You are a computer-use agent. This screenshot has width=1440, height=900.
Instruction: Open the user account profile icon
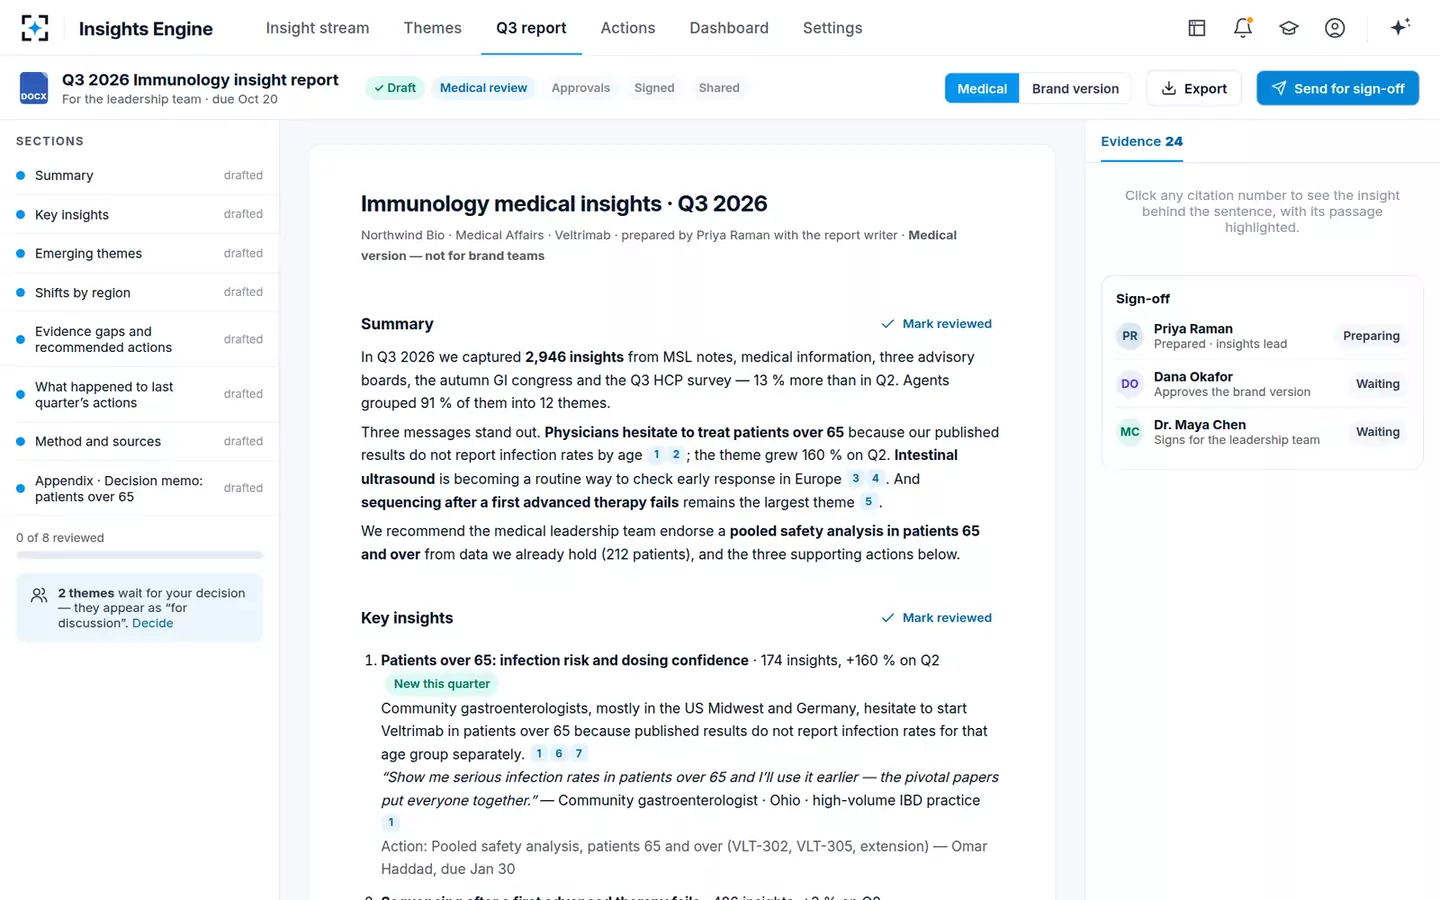[1335, 28]
